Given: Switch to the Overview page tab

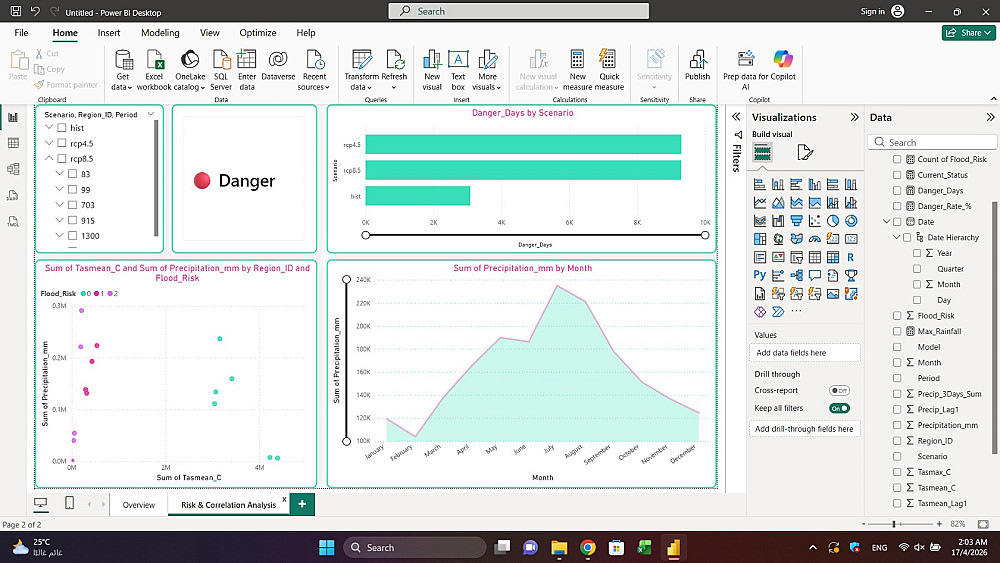Looking at the screenshot, I should [138, 505].
